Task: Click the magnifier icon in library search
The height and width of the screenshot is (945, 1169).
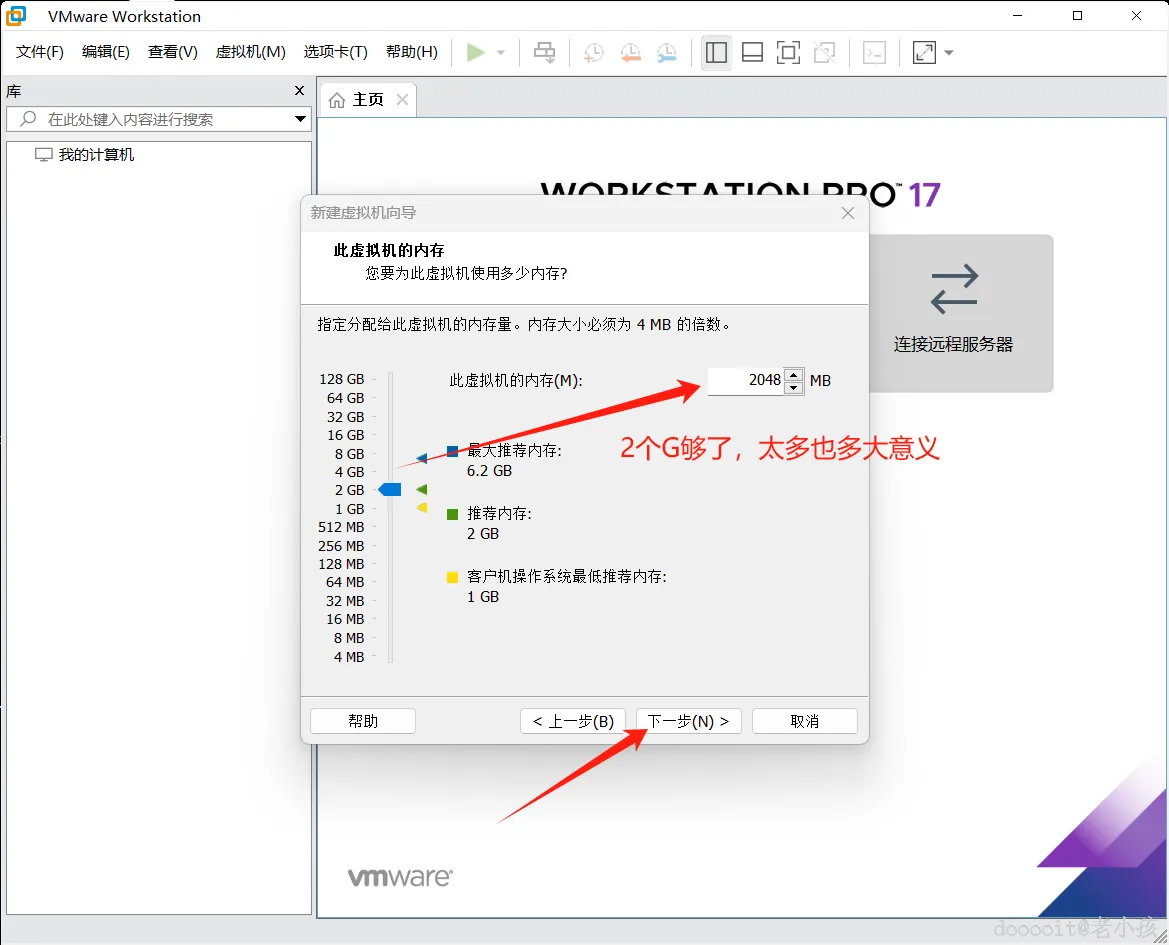Action: click(x=28, y=118)
